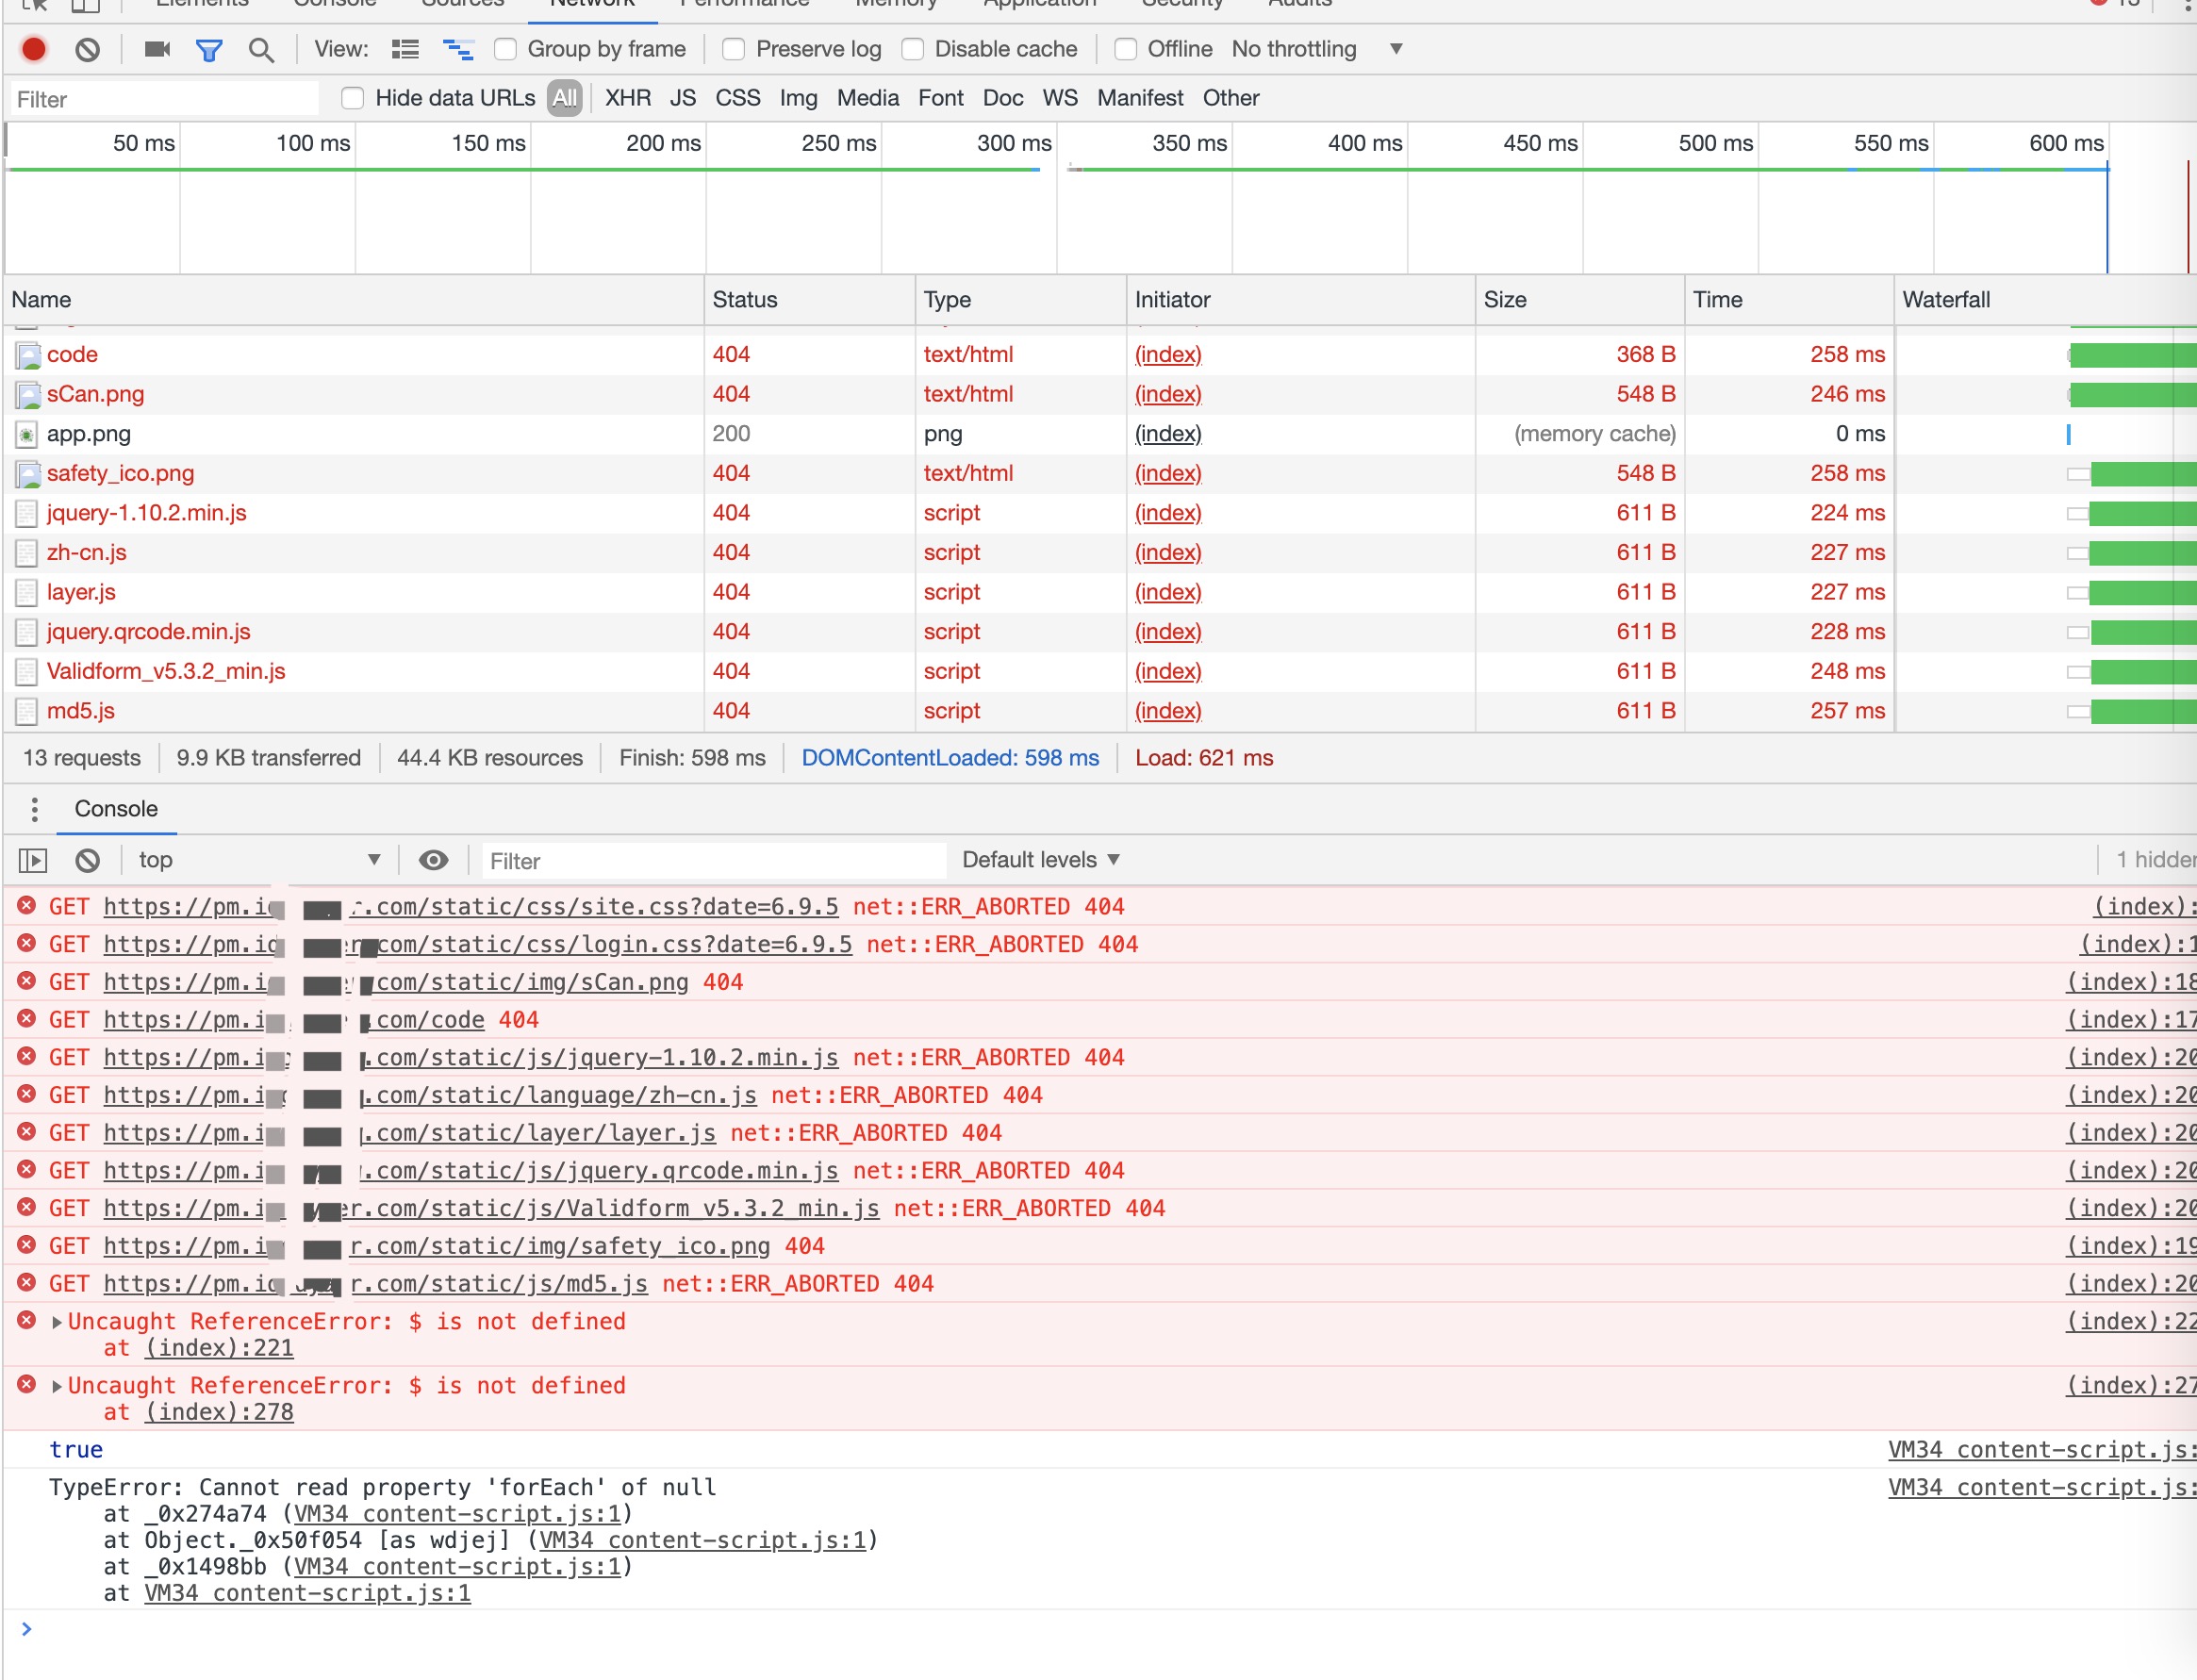
Task: Clear the console with the ban icon
Action: (88, 860)
